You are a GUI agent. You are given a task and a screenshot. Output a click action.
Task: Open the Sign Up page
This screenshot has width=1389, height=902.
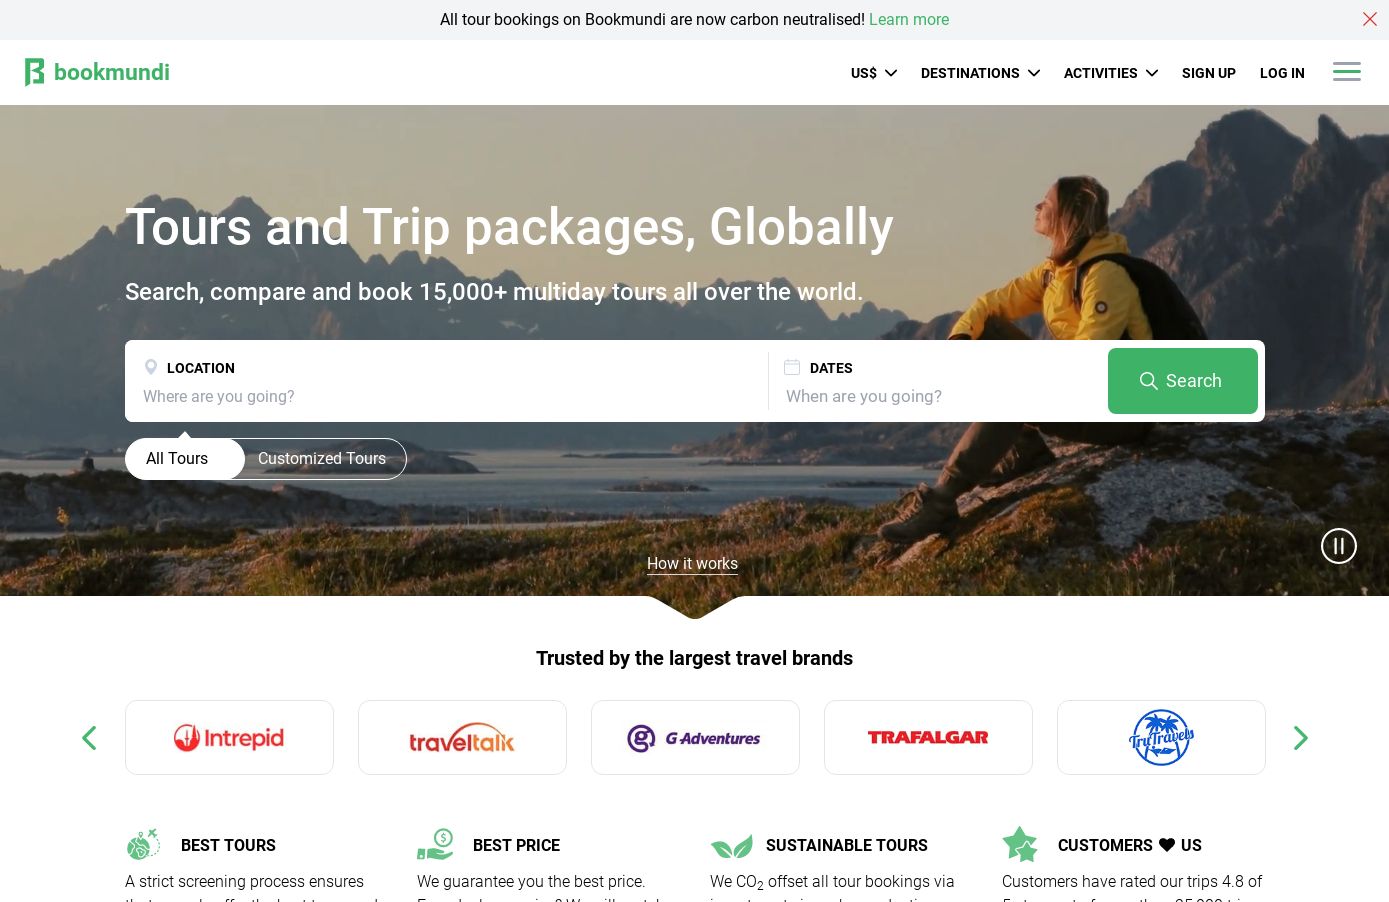click(x=1208, y=73)
